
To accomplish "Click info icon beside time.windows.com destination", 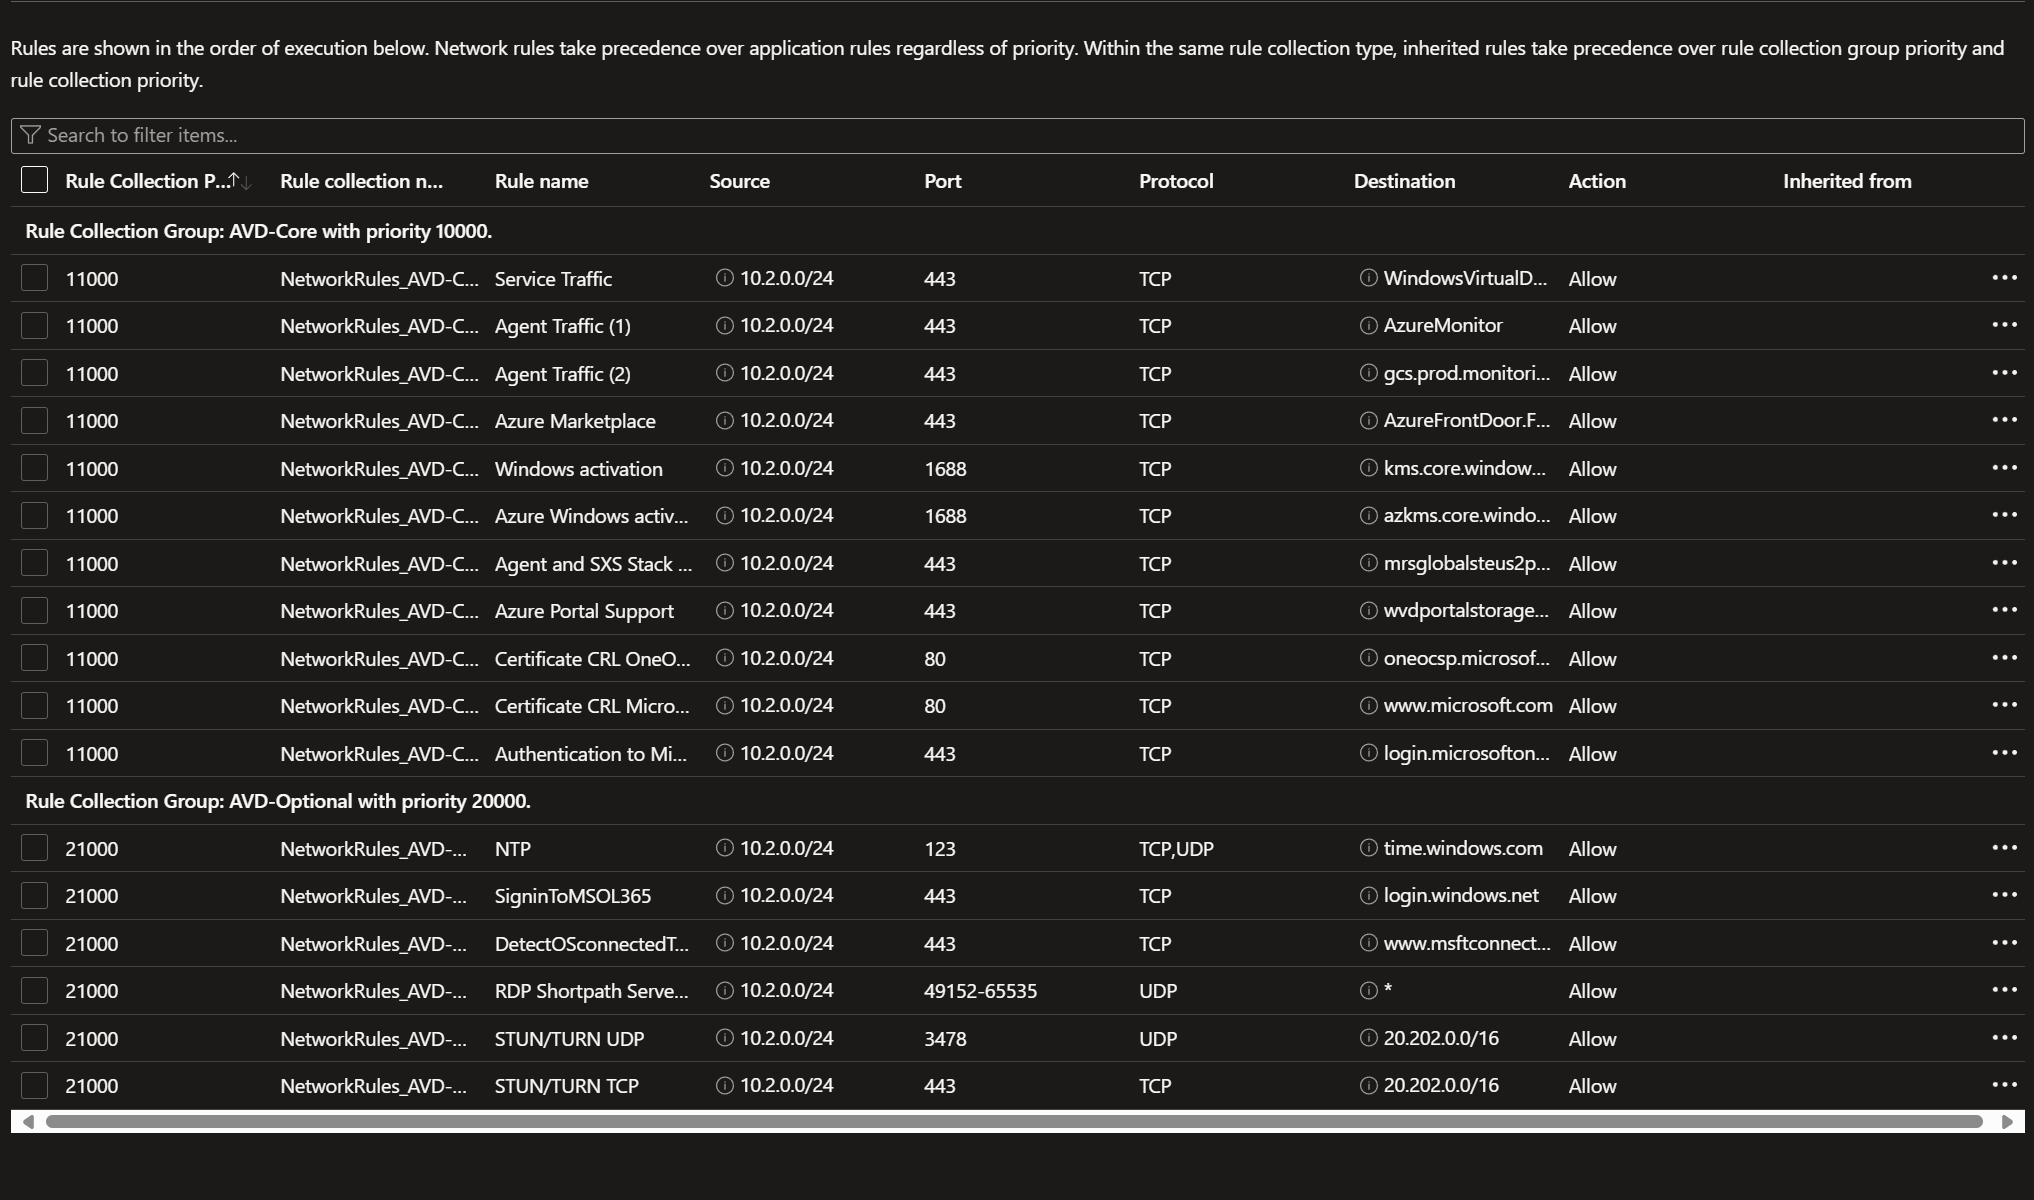I will [x=1368, y=848].
